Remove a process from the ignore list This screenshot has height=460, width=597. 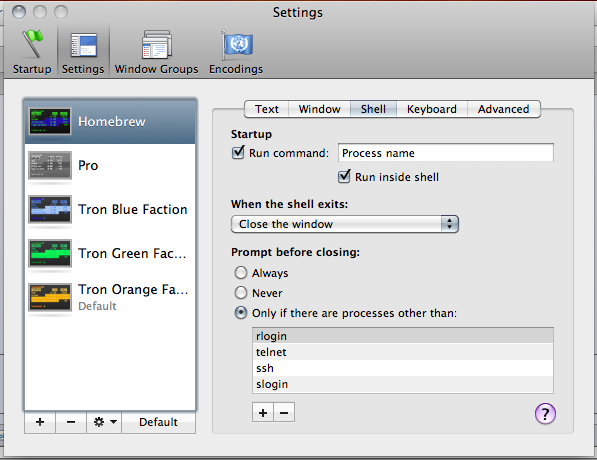284,413
